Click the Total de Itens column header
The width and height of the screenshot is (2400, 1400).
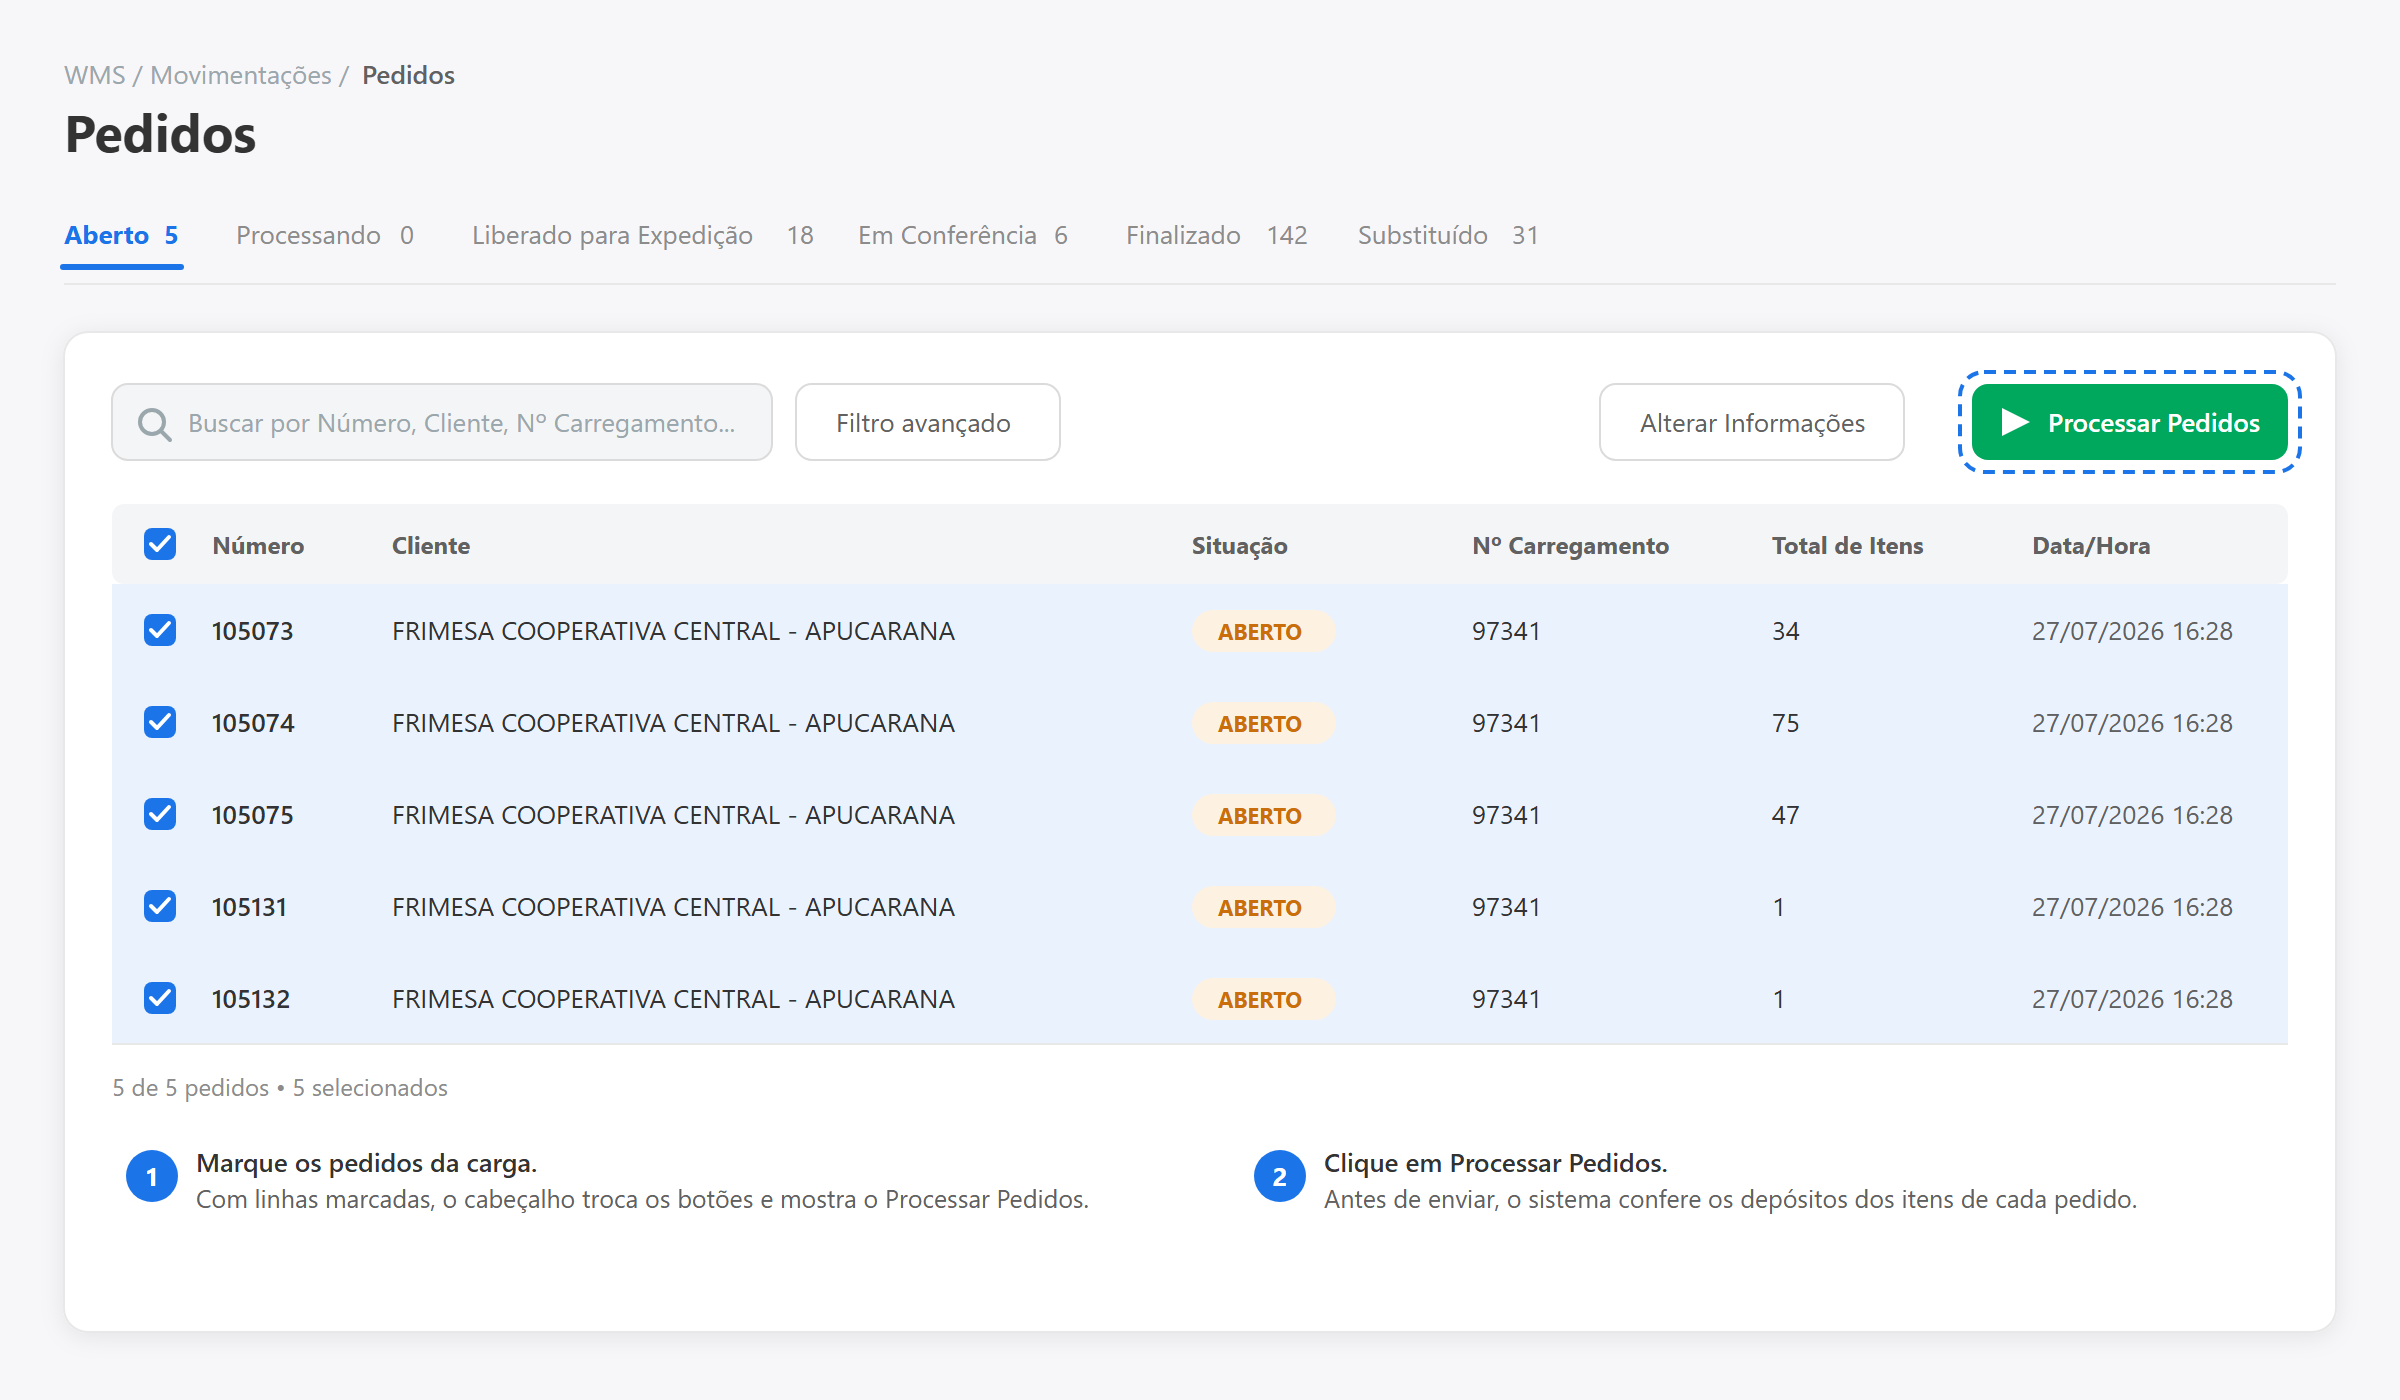click(1848, 546)
